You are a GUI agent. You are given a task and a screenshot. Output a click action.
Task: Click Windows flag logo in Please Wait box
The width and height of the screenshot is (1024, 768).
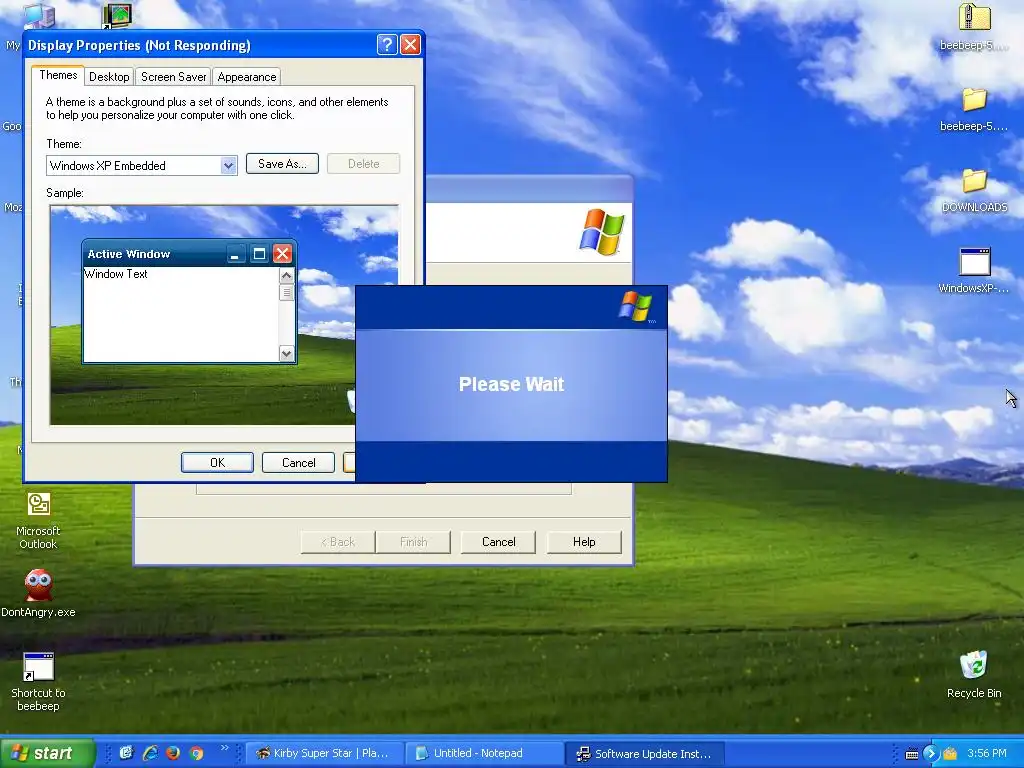[x=636, y=306]
